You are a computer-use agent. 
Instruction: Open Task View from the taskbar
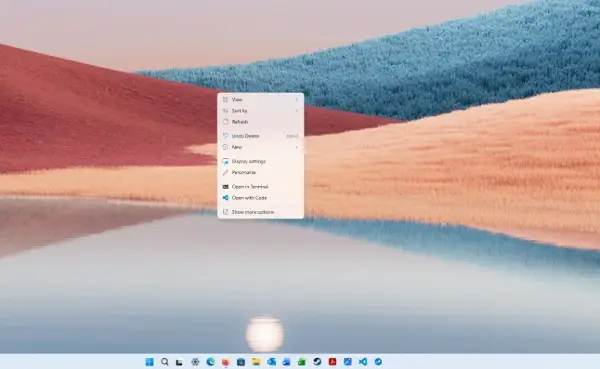(179, 362)
